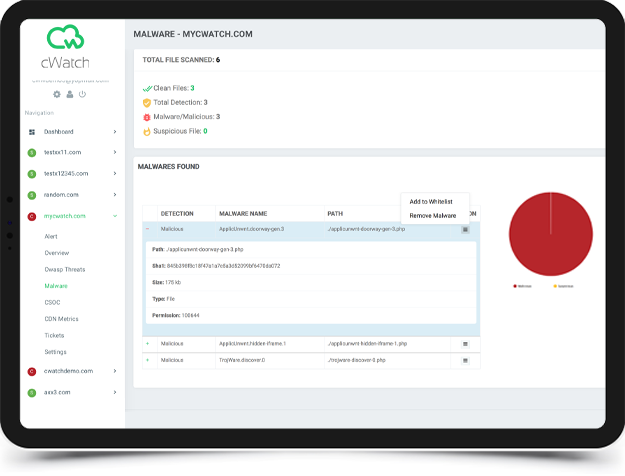Click the Clean Files checkmark icon
This screenshot has height=476, width=625.
point(147,89)
